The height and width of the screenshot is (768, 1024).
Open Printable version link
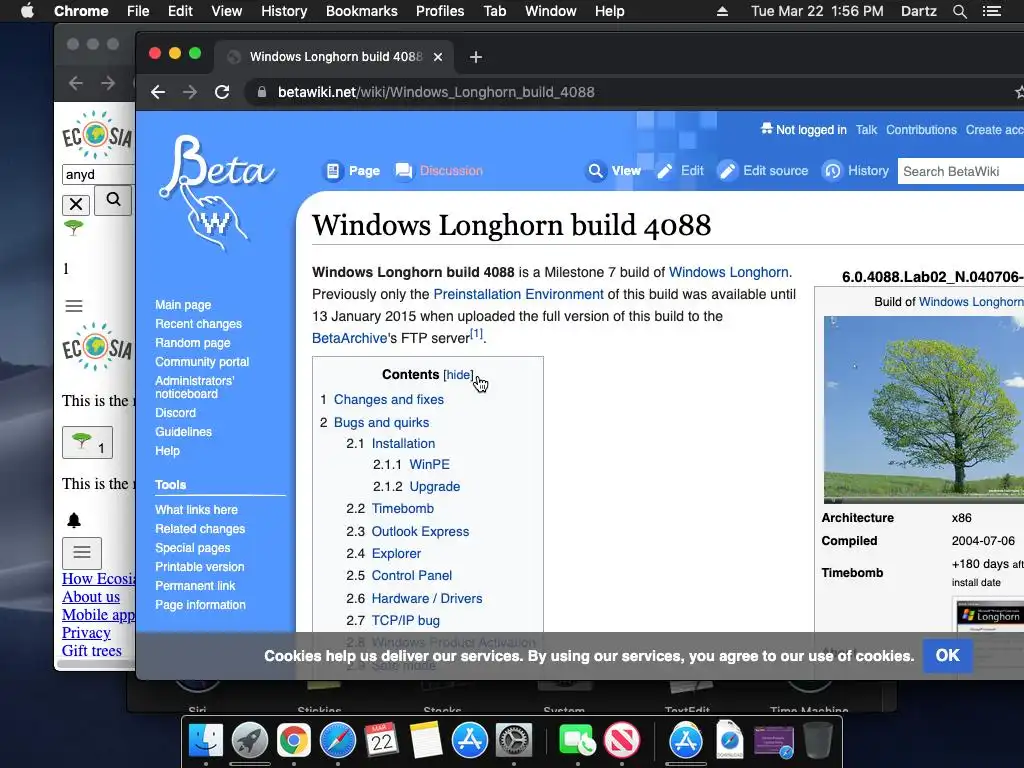click(x=199, y=567)
